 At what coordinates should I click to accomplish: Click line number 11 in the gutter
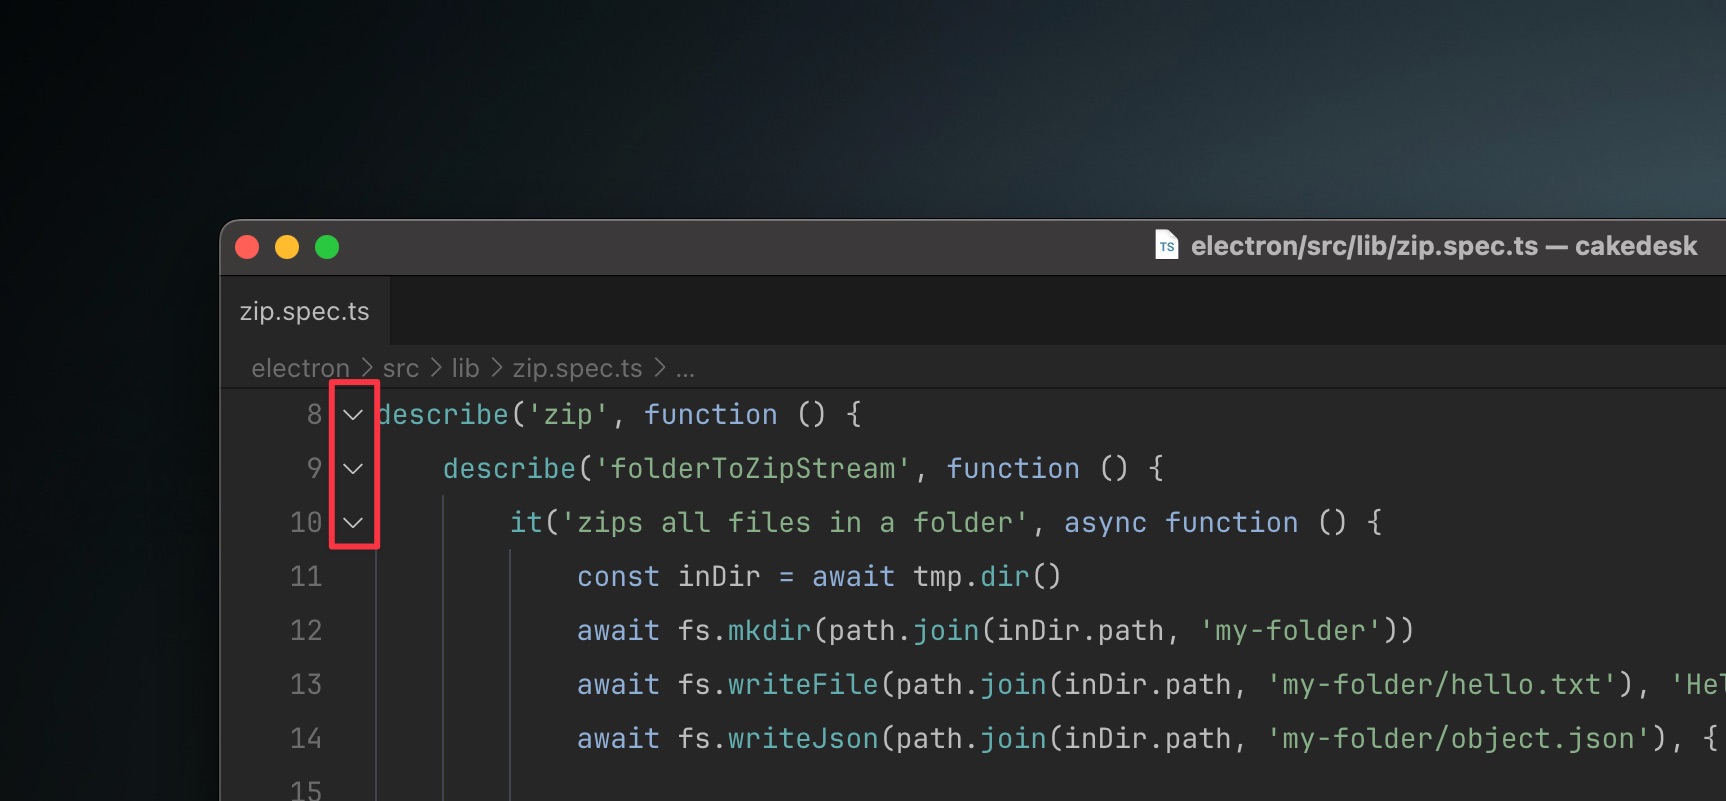point(306,576)
